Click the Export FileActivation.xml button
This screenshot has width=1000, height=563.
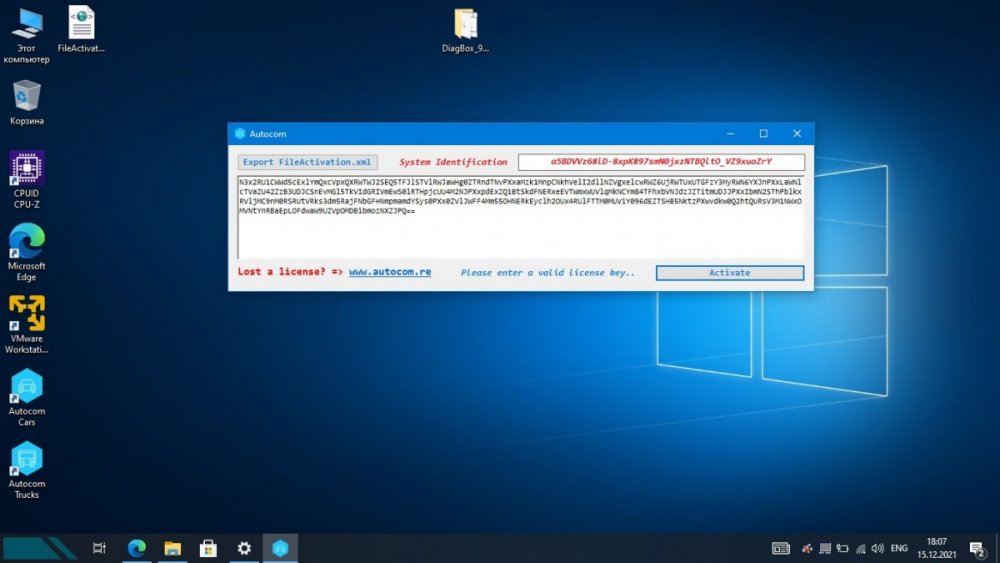pyautogui.click(x=308, y=162)
